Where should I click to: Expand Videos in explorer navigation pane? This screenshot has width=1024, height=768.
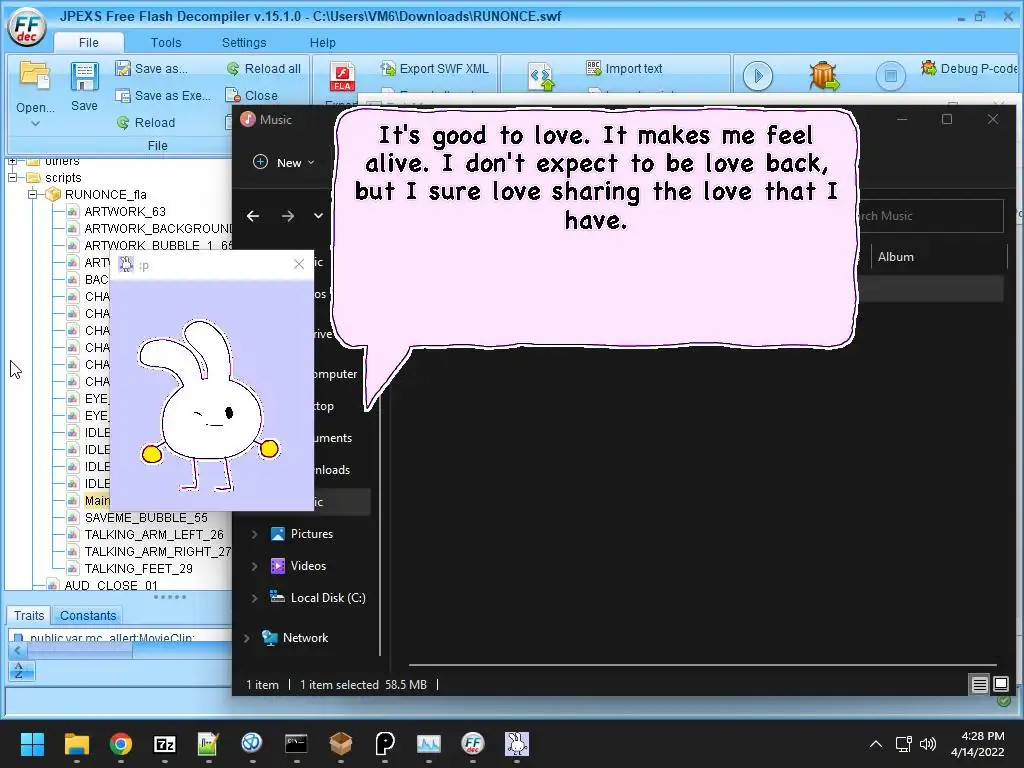pos(254,566)
